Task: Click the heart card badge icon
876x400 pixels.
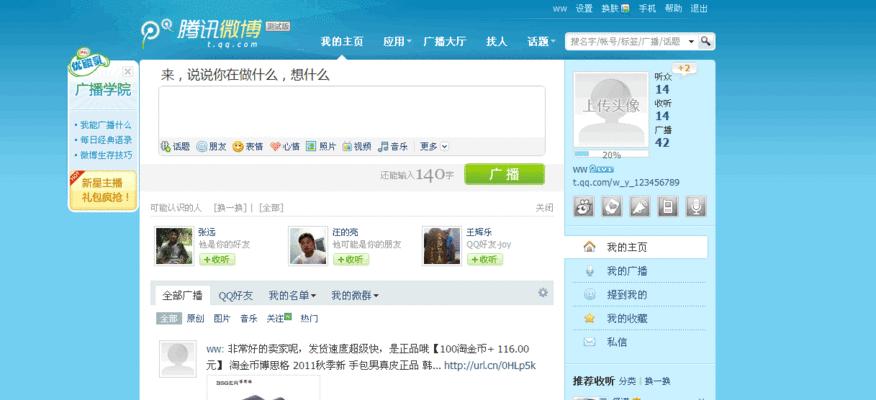Action: pyautogui.click(x=612, y=206)
